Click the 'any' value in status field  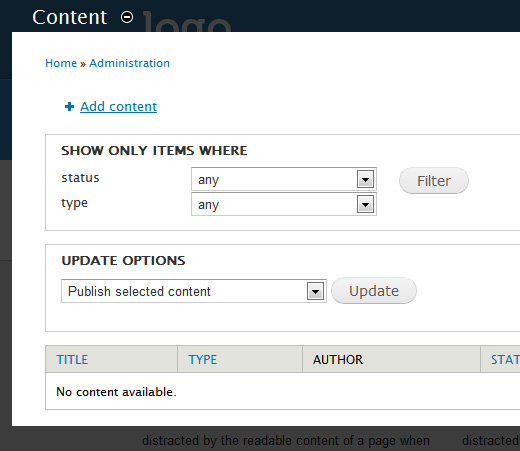(x=208, y=180)
